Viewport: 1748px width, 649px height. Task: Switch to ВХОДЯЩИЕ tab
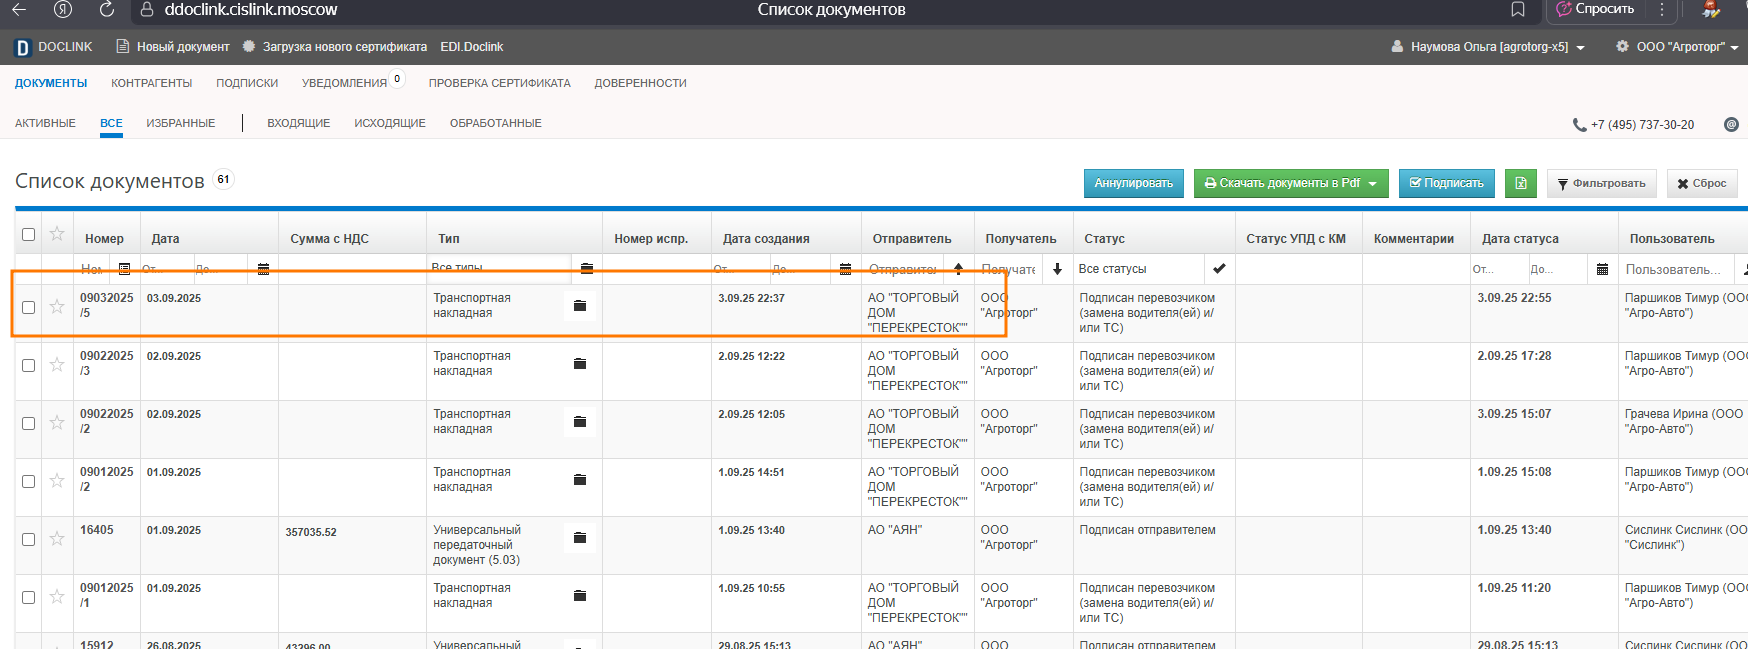pos(298,123)
